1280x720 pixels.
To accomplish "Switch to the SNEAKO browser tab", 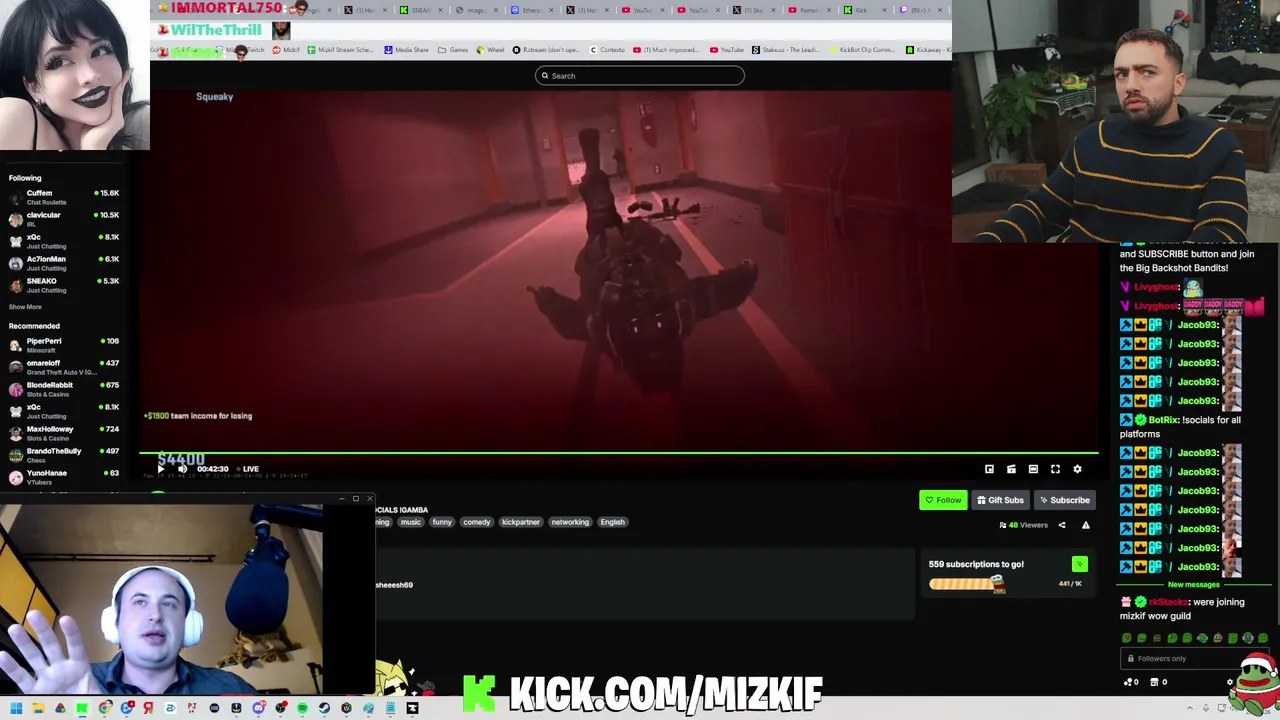I will [x=419, y=10].
